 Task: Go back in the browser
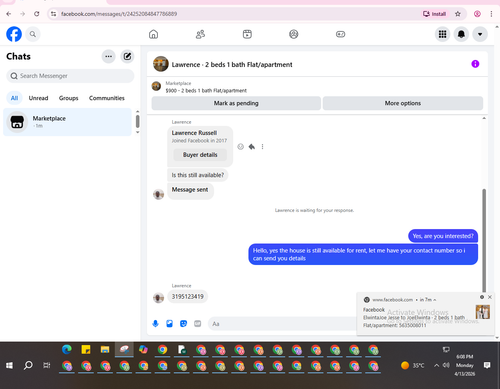(x=9, y=14)
